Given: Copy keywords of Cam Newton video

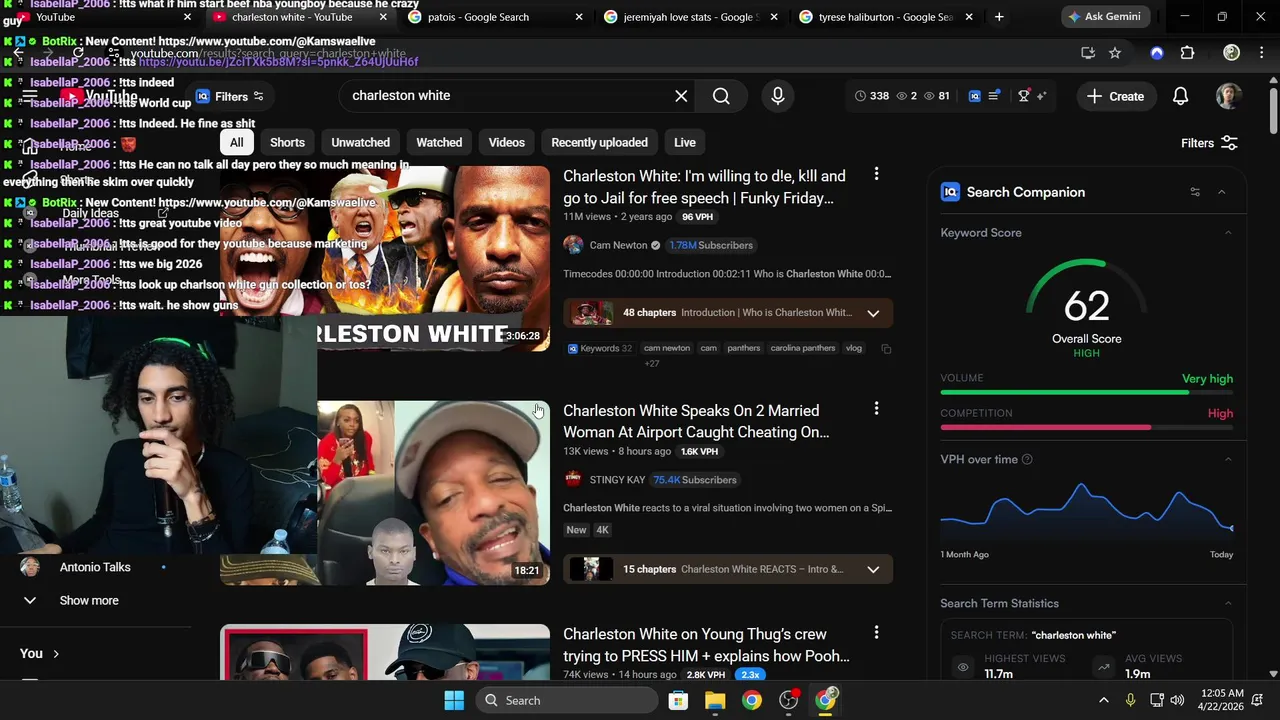Looking at the screenshot, I should [x=886, y=349].
